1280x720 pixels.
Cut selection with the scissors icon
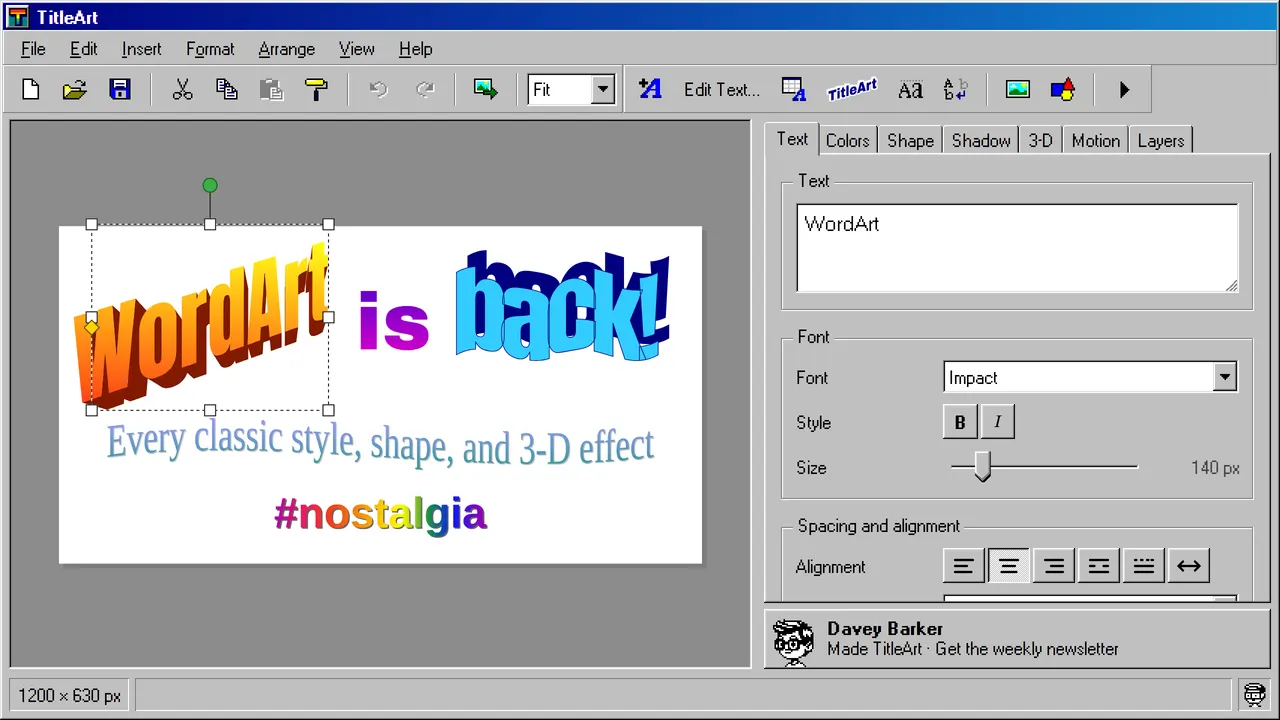click(182, 90)
